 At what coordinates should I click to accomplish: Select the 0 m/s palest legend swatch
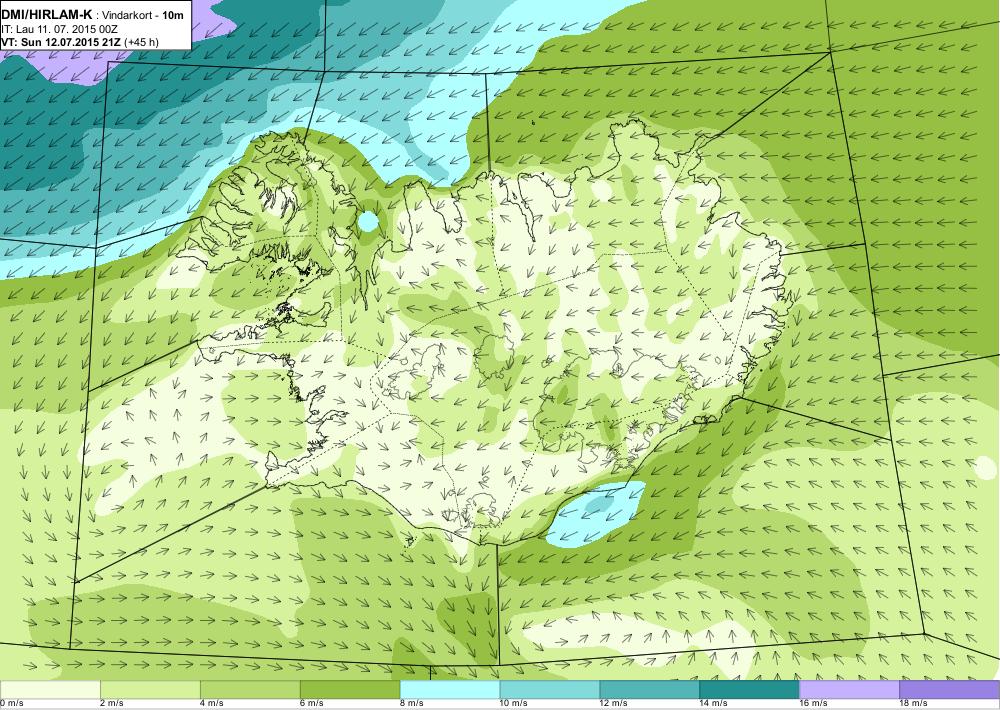click(50, 690)
